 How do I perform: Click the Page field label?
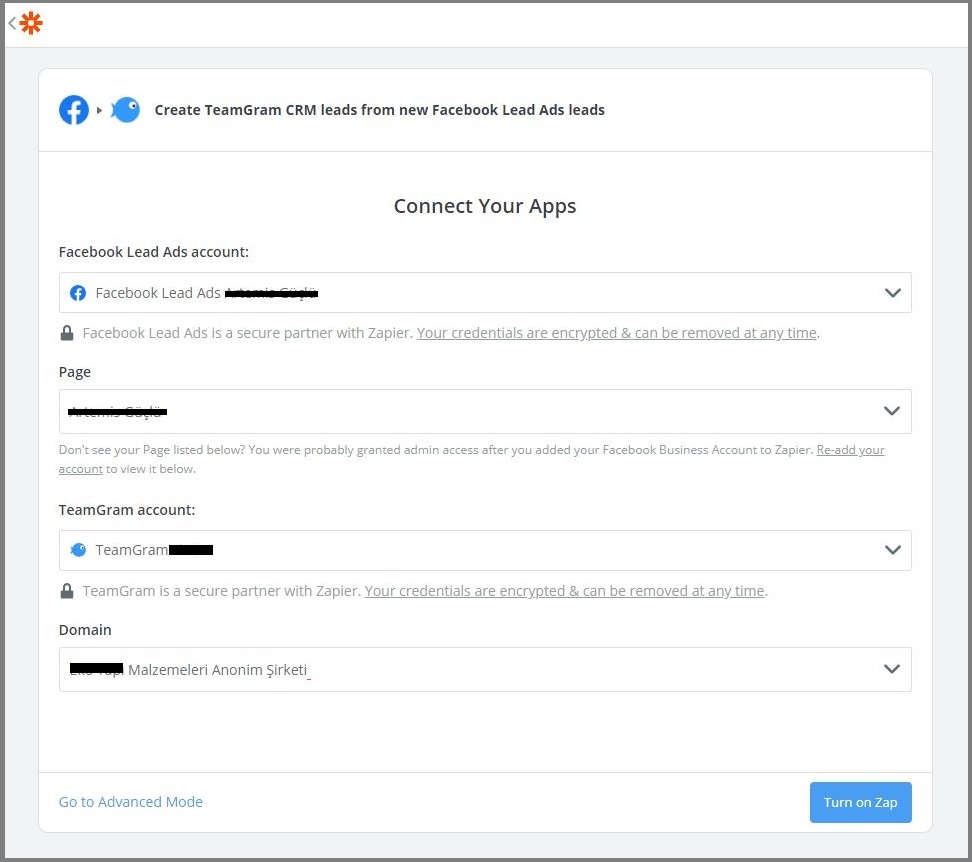[74, 372]
